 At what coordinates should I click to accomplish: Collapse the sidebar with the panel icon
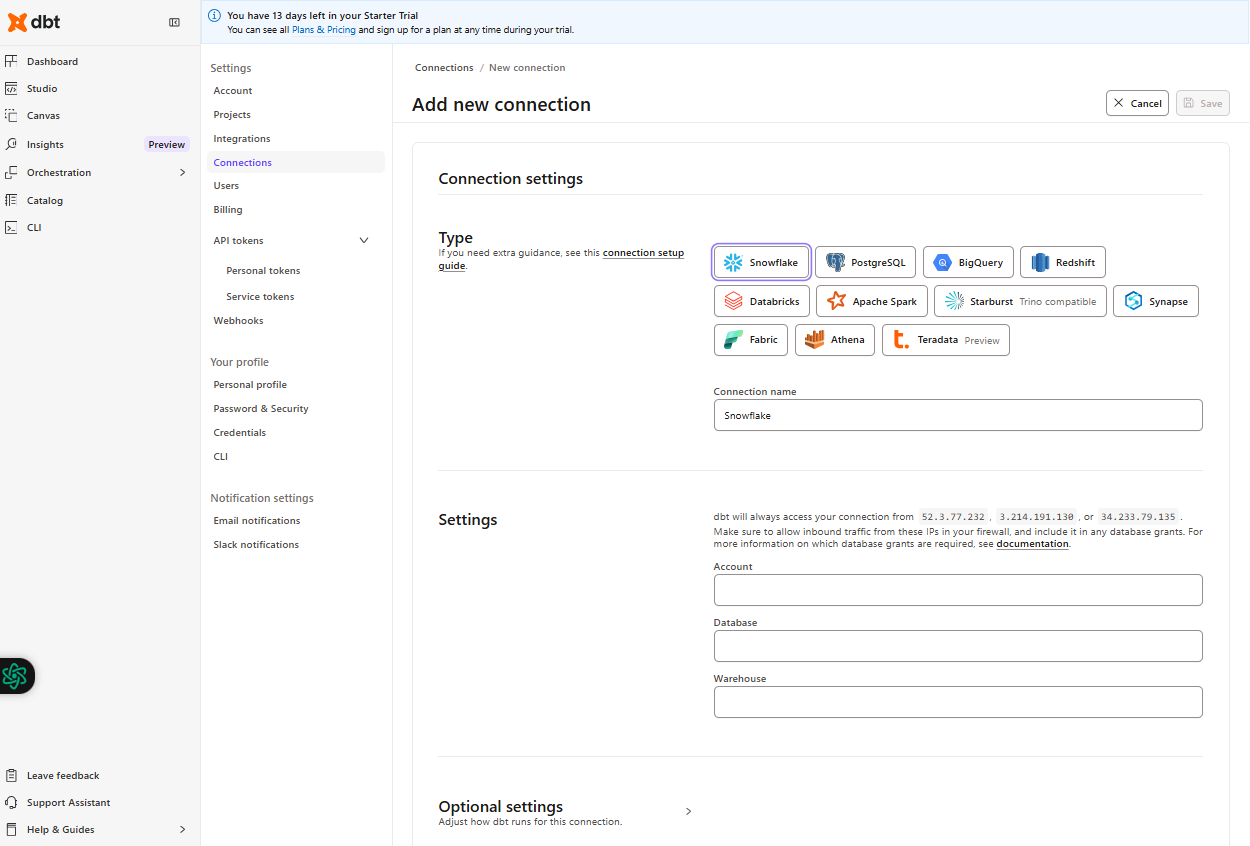(174, 22)
